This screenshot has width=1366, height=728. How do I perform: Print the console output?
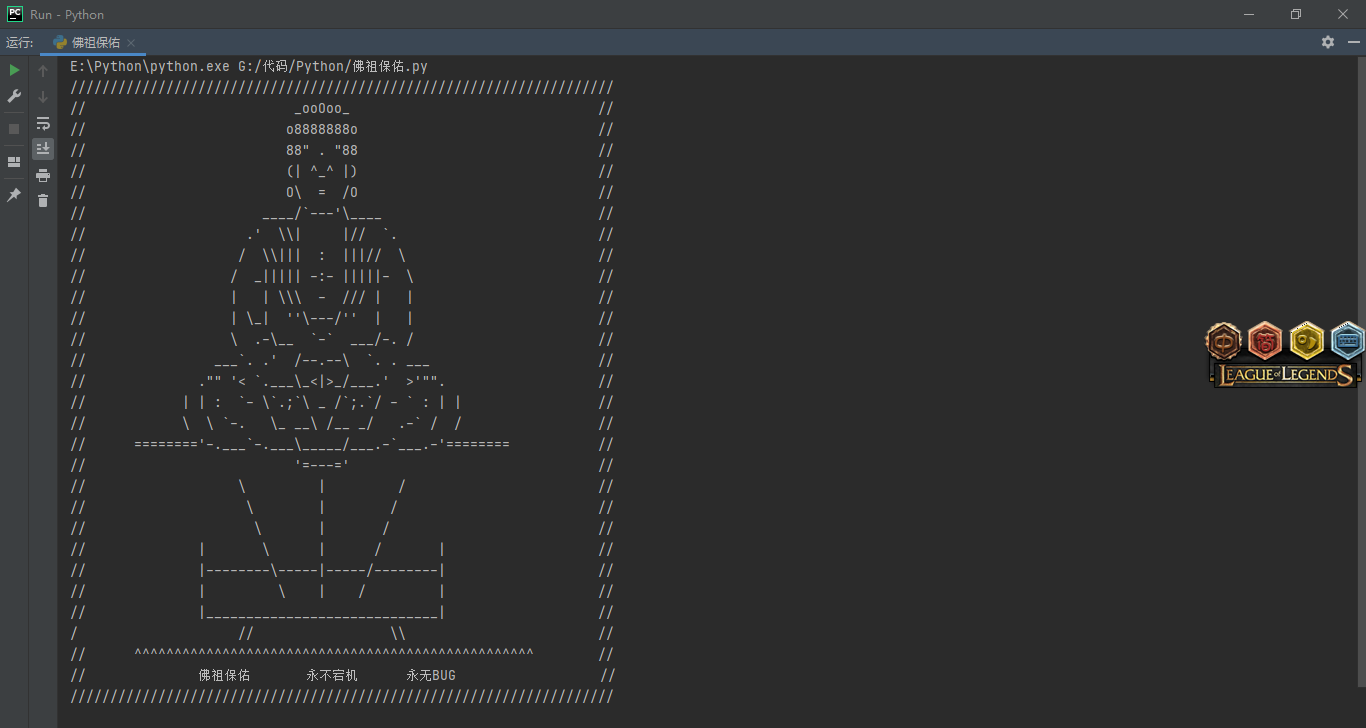click(x=43, y=175)
